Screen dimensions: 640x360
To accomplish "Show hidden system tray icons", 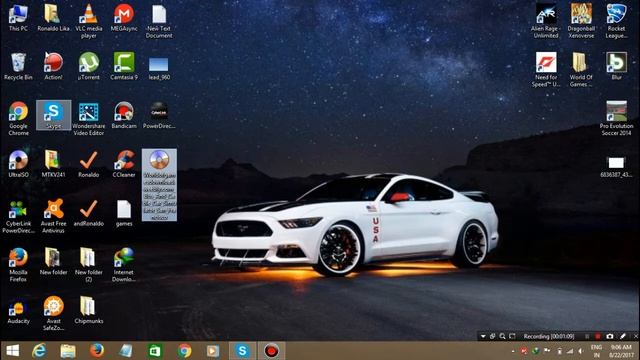I will pyautogui.click(x=513, y=351).
